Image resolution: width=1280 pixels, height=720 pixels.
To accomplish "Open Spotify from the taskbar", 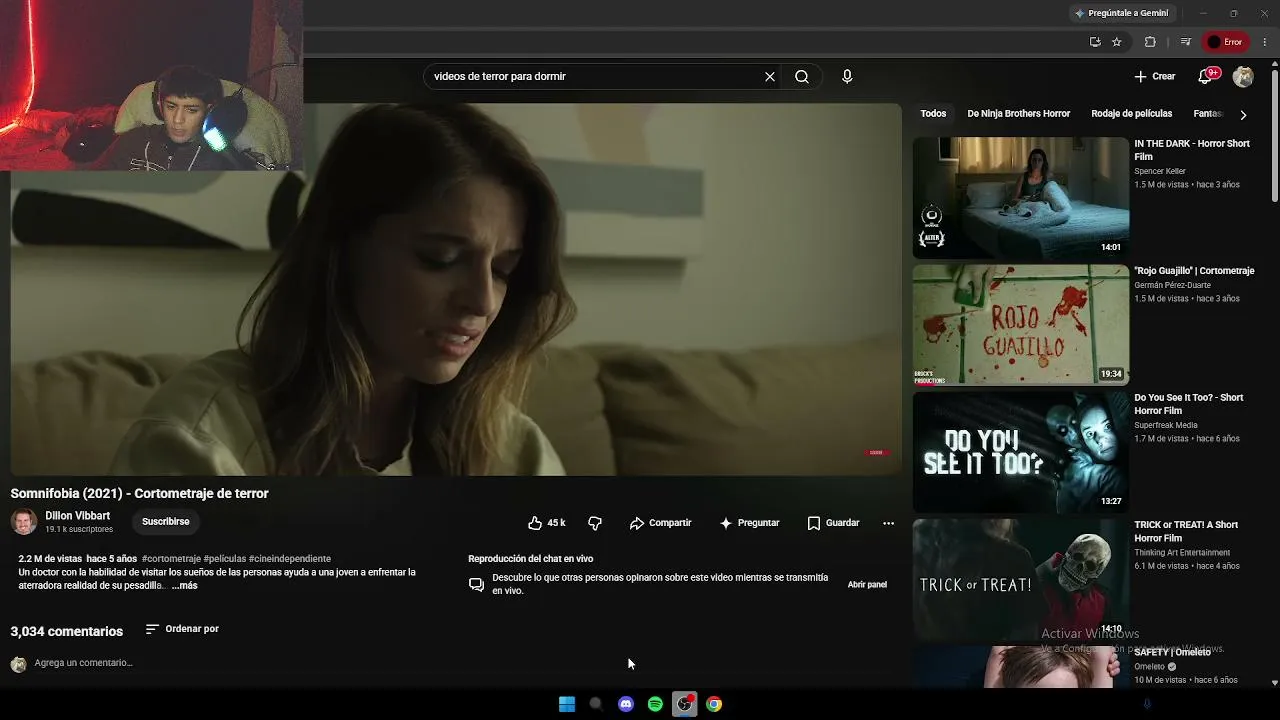I will (x=655, y=704).
